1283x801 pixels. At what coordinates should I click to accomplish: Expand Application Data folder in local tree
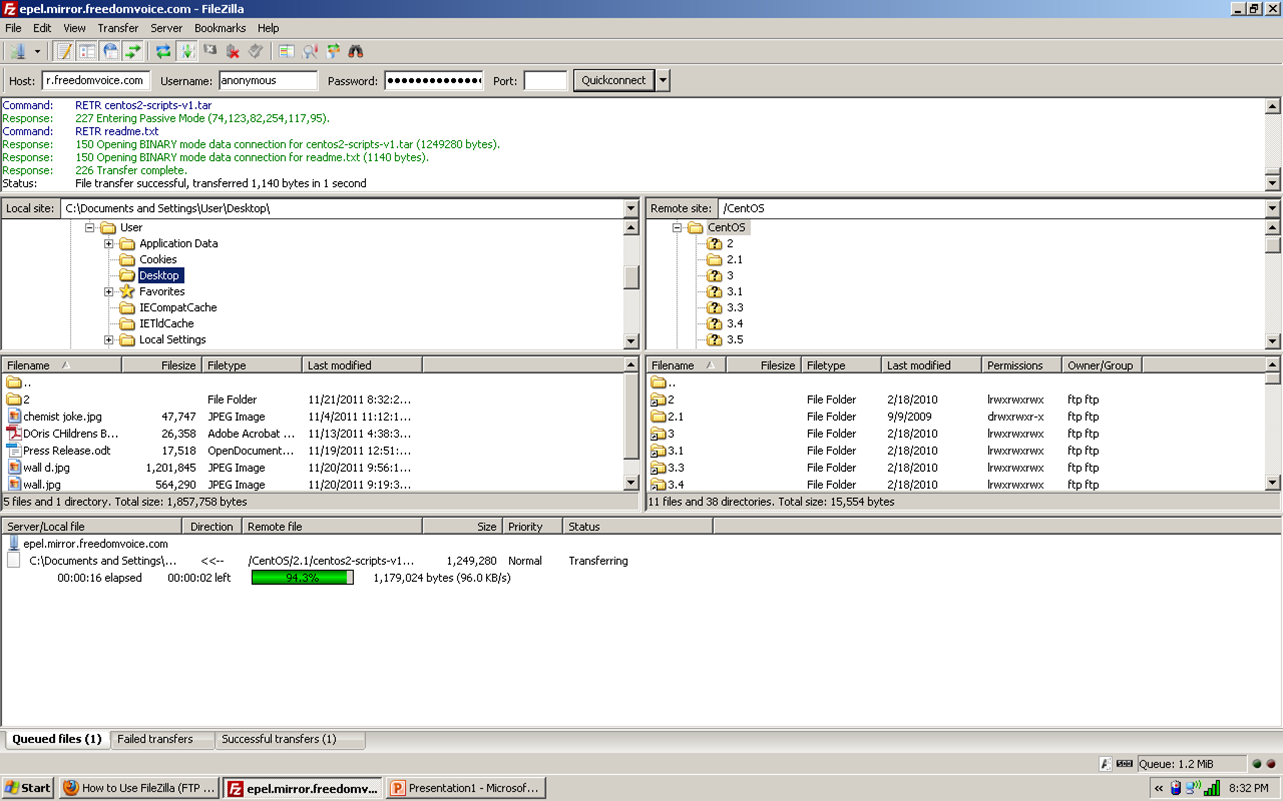tap(109, 243)
